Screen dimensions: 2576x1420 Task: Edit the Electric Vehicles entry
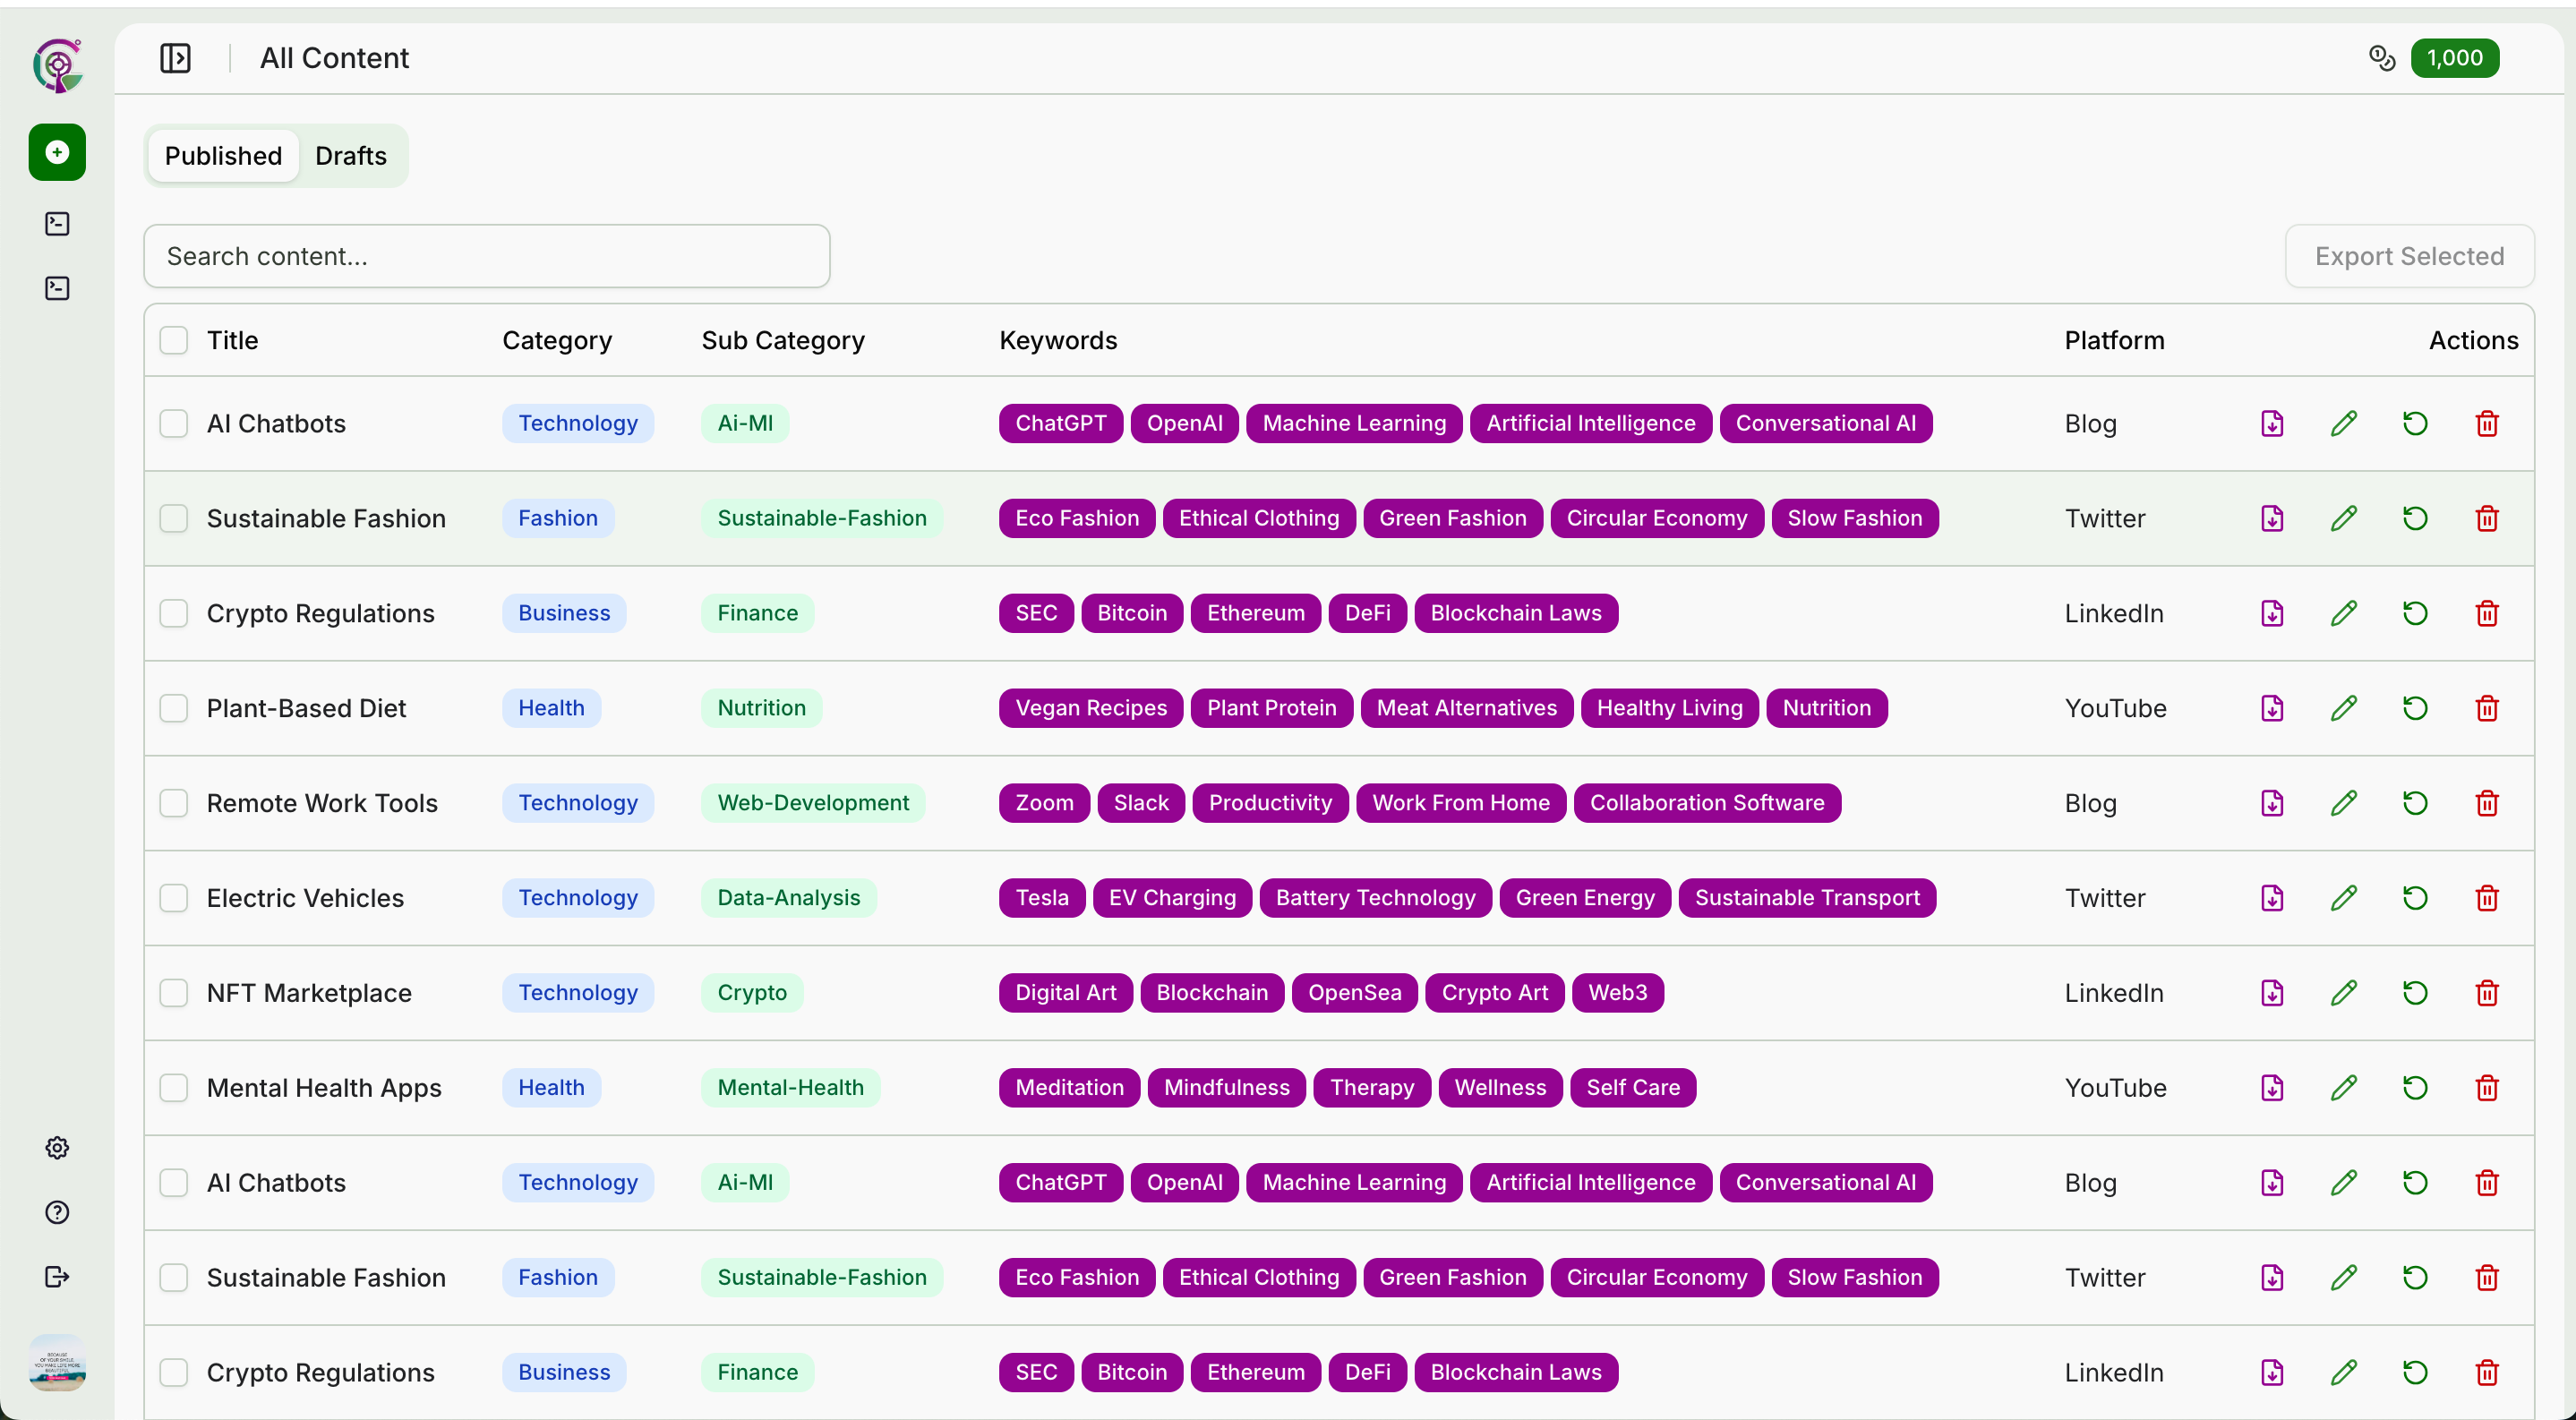[2343, 898]
